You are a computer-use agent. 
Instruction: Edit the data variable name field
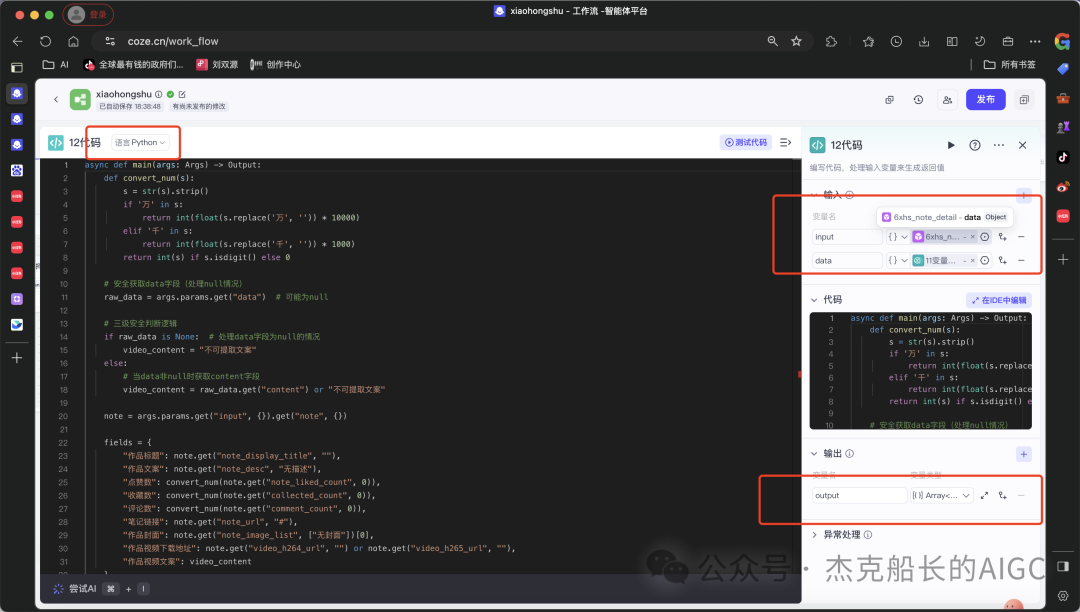point(847,260)
